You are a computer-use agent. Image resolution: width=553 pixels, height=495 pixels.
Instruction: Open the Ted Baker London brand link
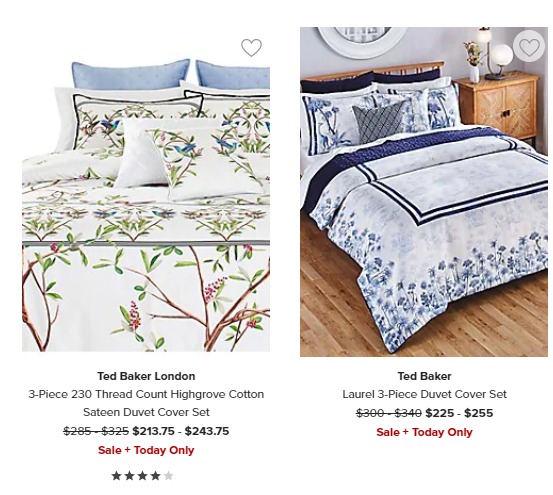(146, 376)
